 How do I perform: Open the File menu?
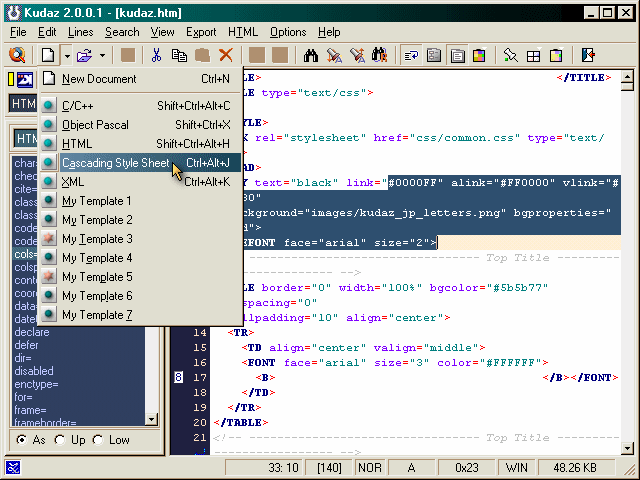point(18,32)
